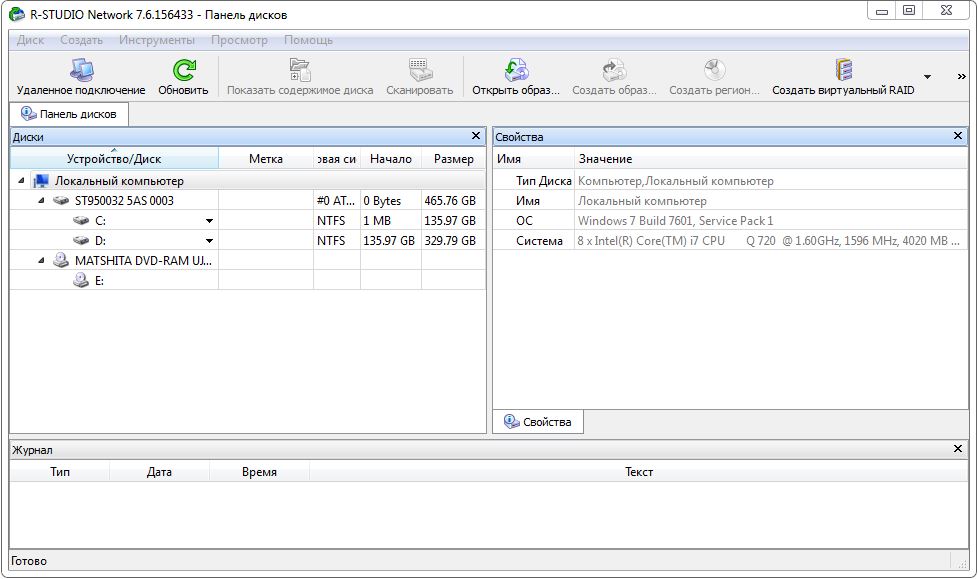Click the R-STUDIO app icon in title bar
Screen dimensions: 978x579
[x=17, y=14]
